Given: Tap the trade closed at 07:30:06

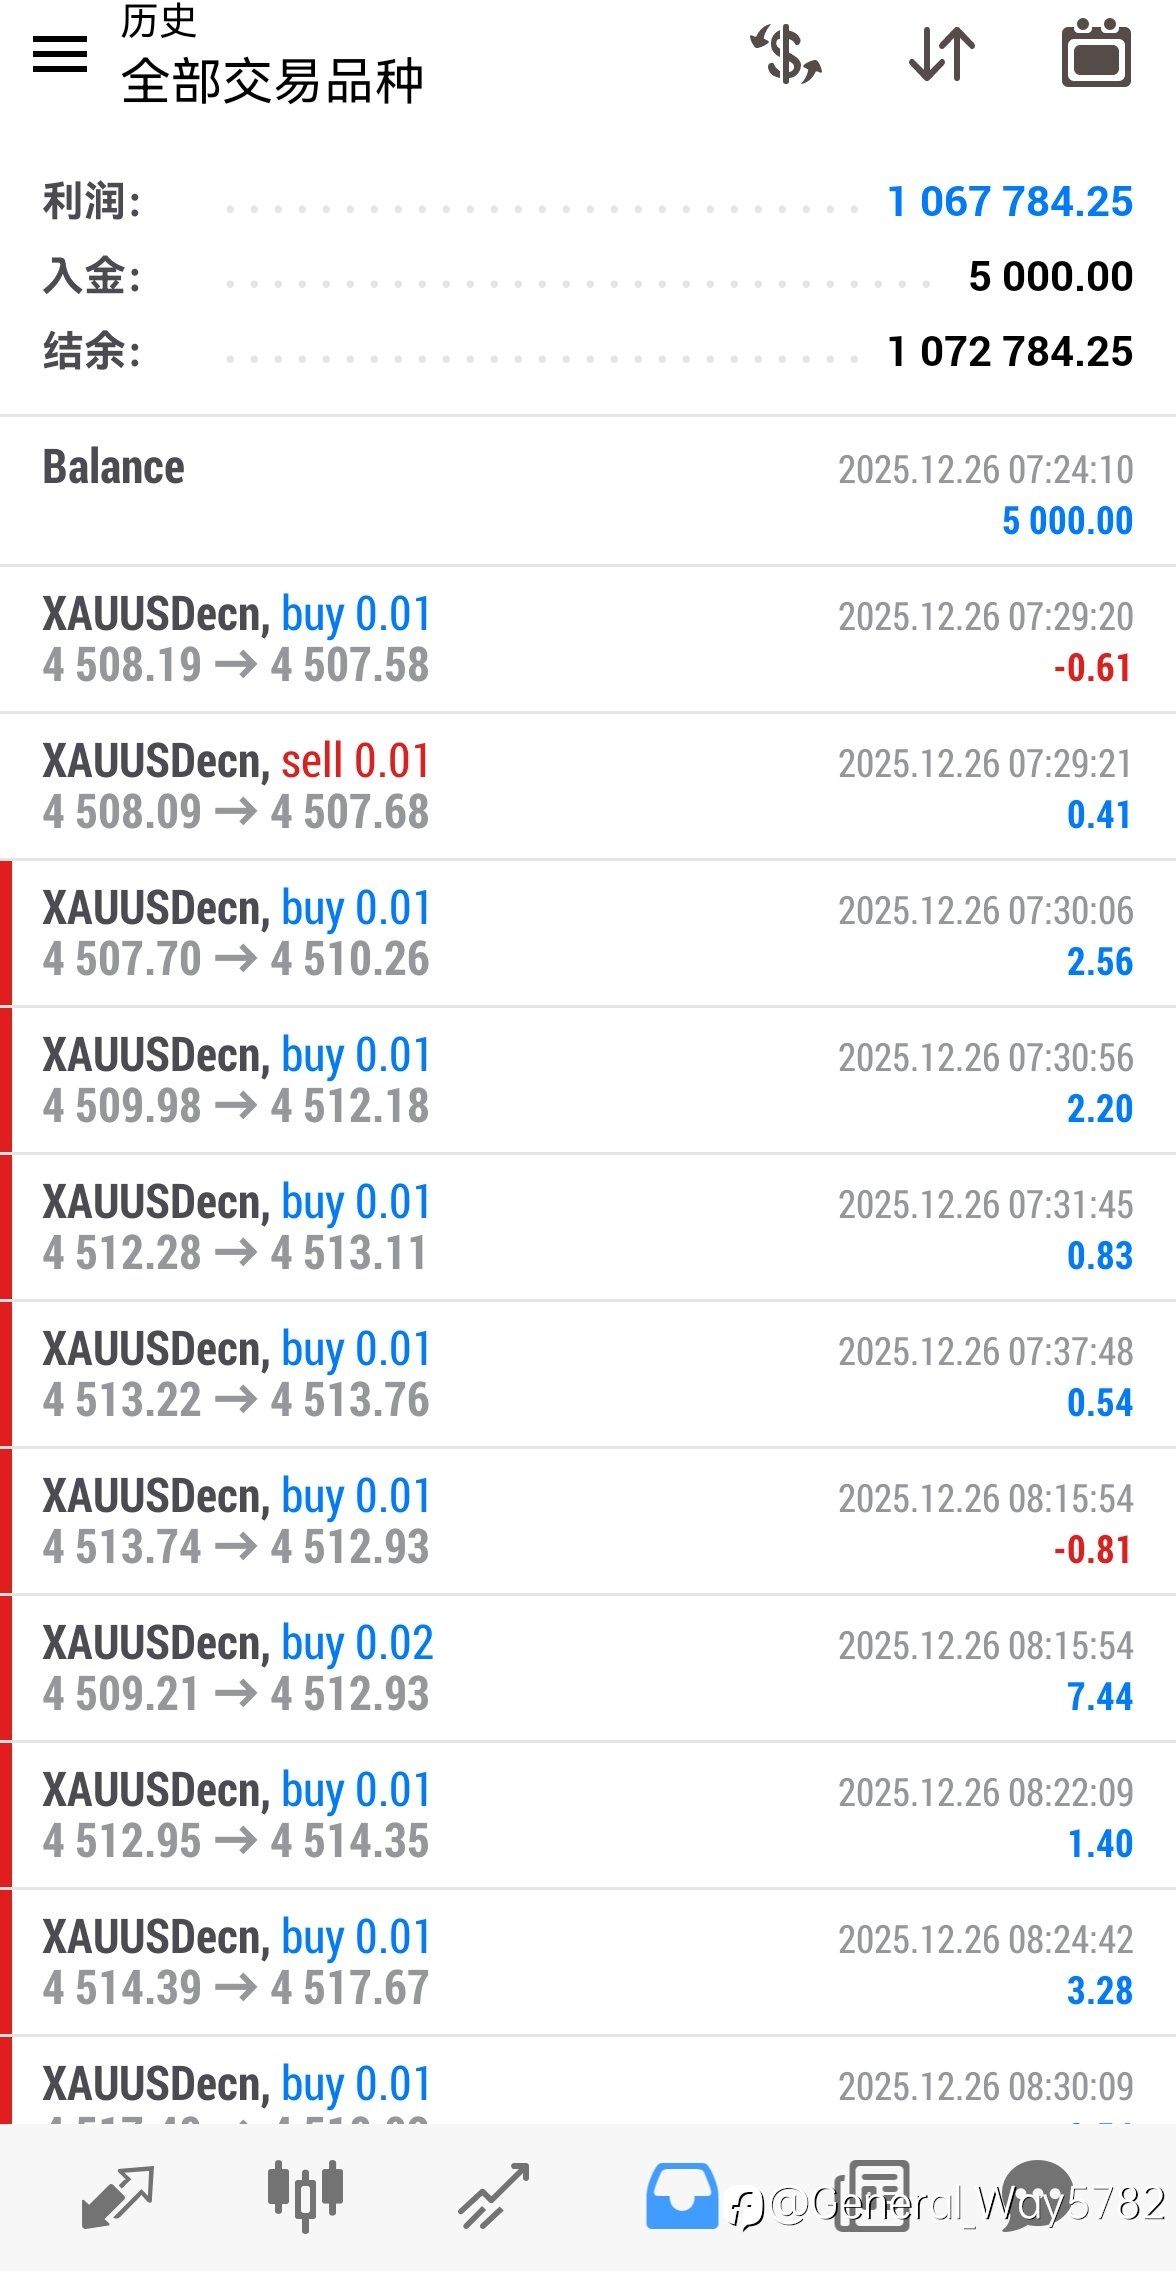Looking at the screenshot, I should [588, 934].
